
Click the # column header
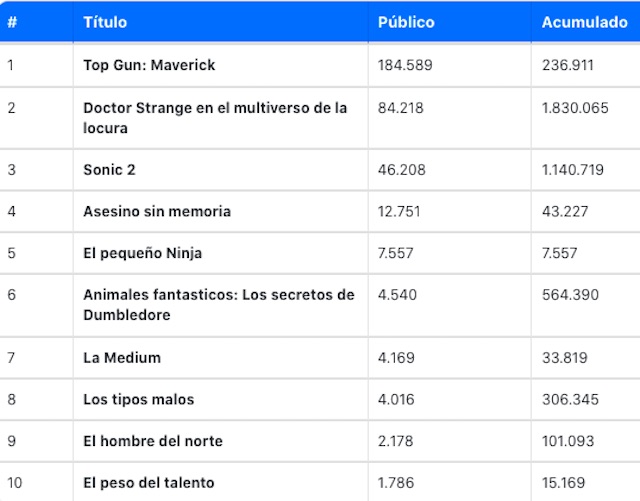tap(12, 22)
